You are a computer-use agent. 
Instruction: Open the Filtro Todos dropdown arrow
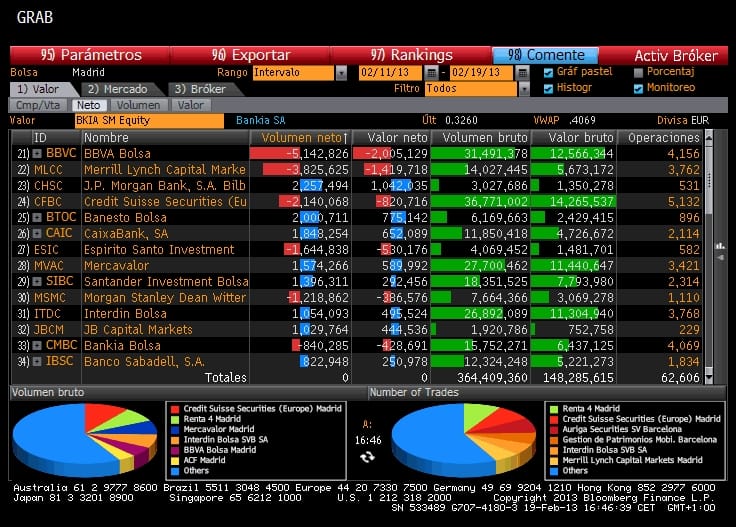click(524, 89)
